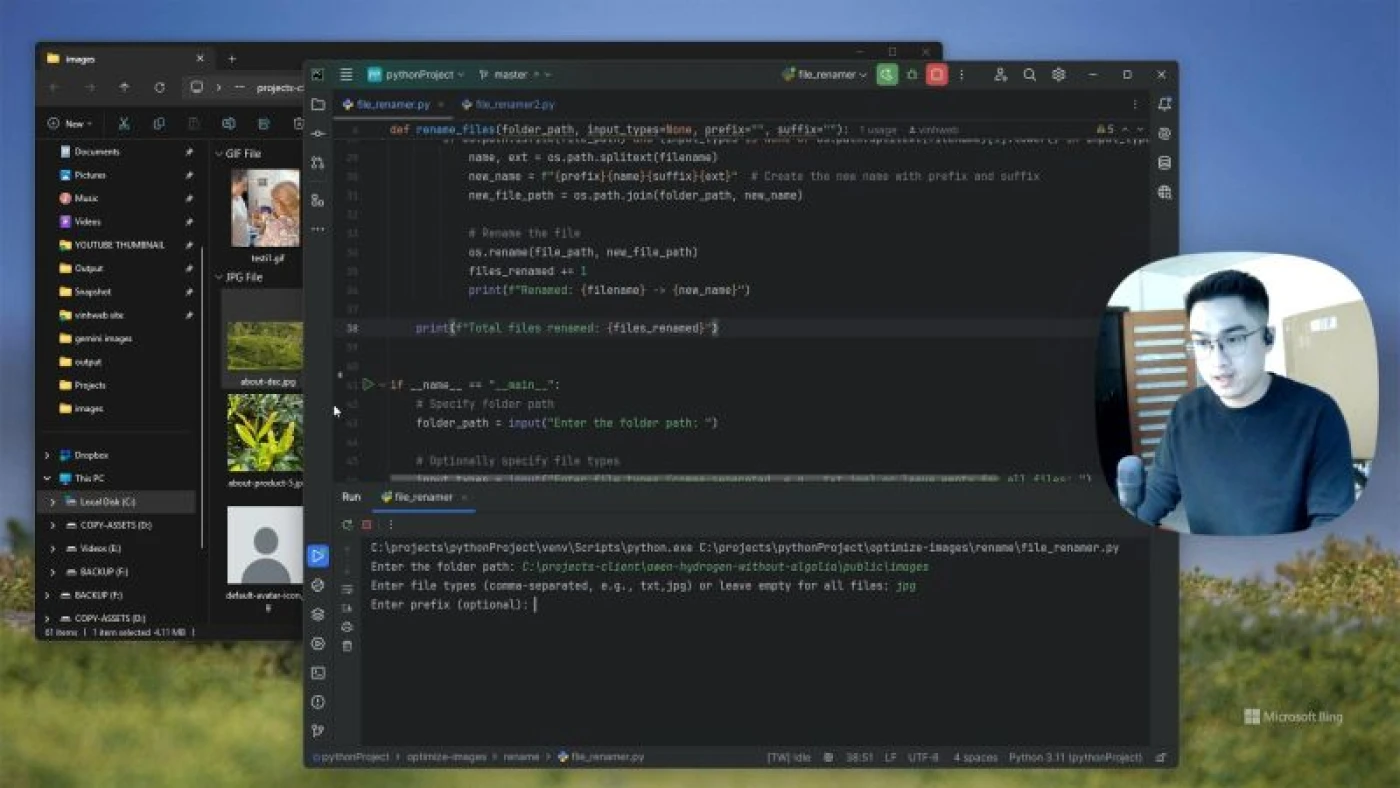Screen dimensions: 1400x788
Task: Open the Terminal tool window
Action: [318, 673]
